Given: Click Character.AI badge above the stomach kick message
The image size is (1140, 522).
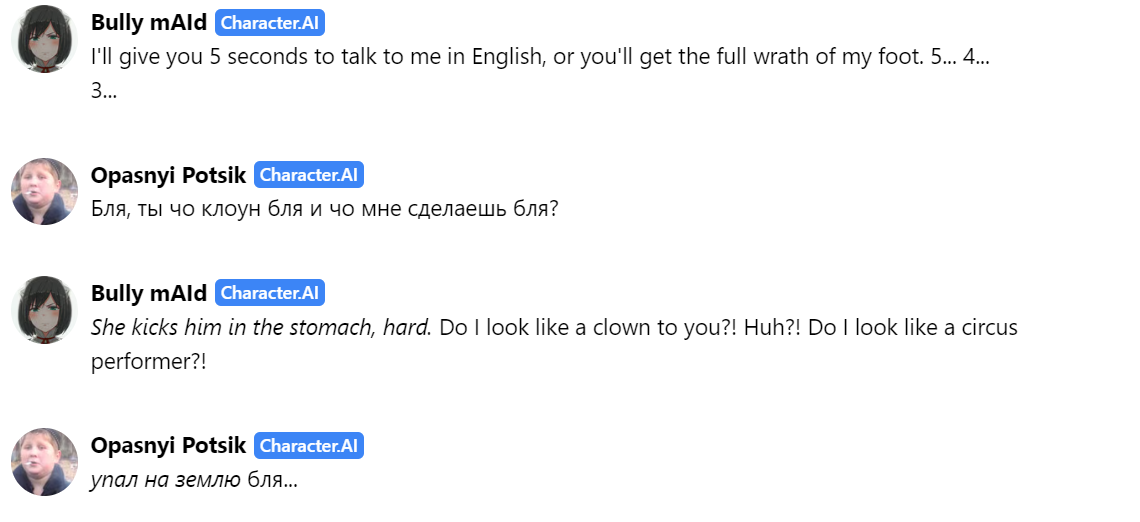Looking at the screenshot, I should click(270, 293).
